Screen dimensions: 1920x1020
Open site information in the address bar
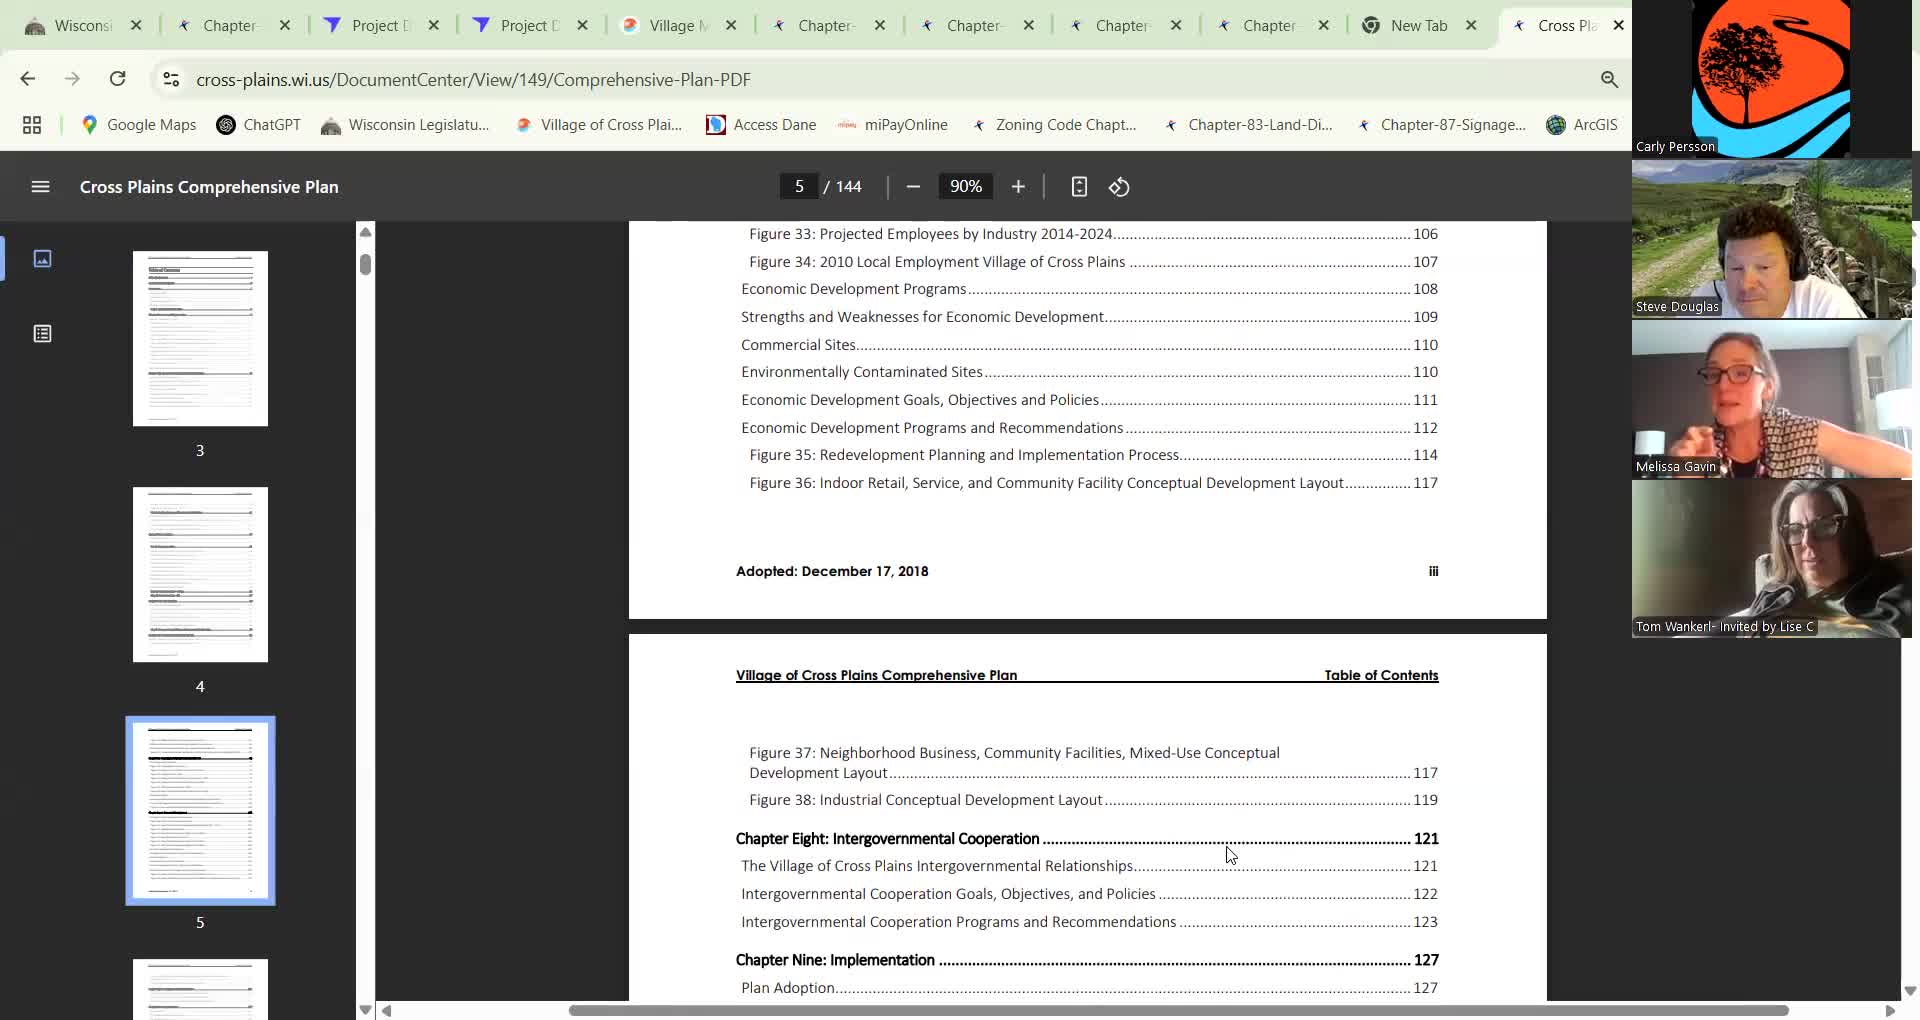[x=171, y=79]
